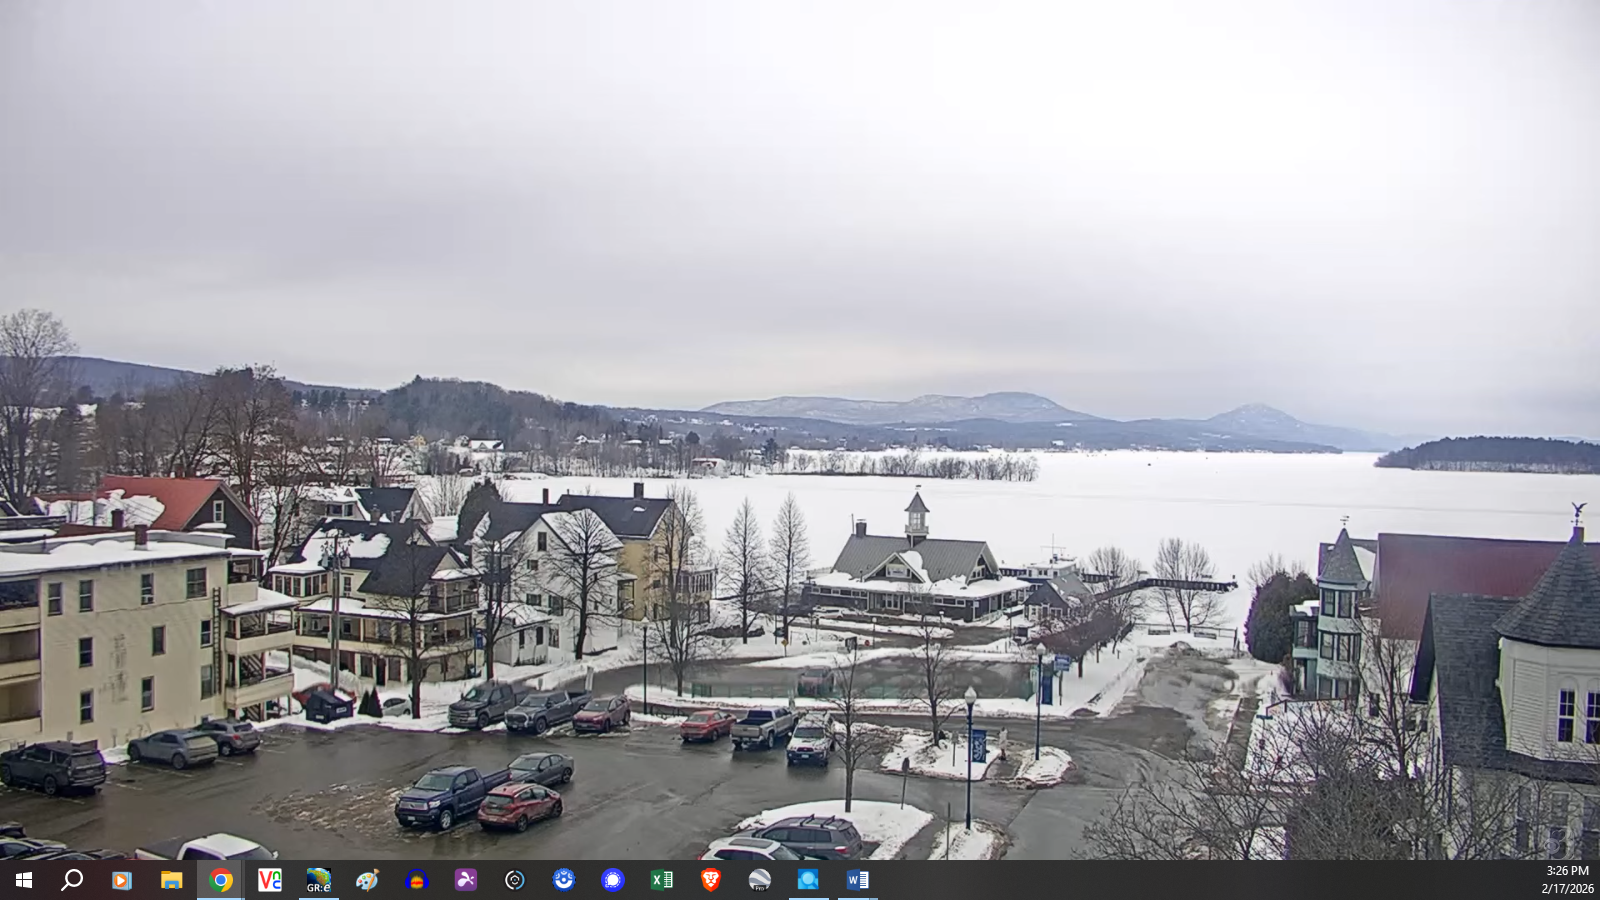
Task: Launch the paint palette app
Action: tap(368, 880)
